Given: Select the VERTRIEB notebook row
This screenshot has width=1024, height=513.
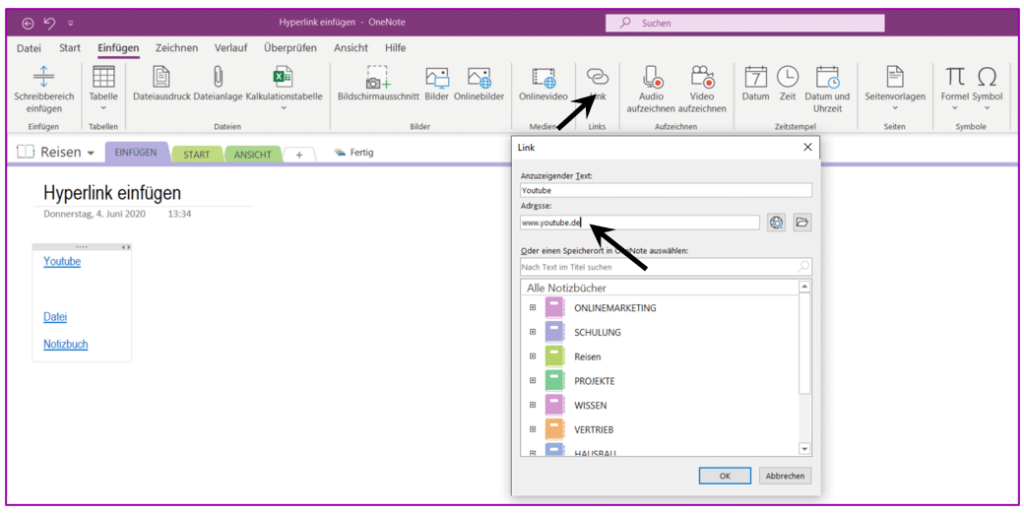Looking at the screenshot, I should coord(660,429).
